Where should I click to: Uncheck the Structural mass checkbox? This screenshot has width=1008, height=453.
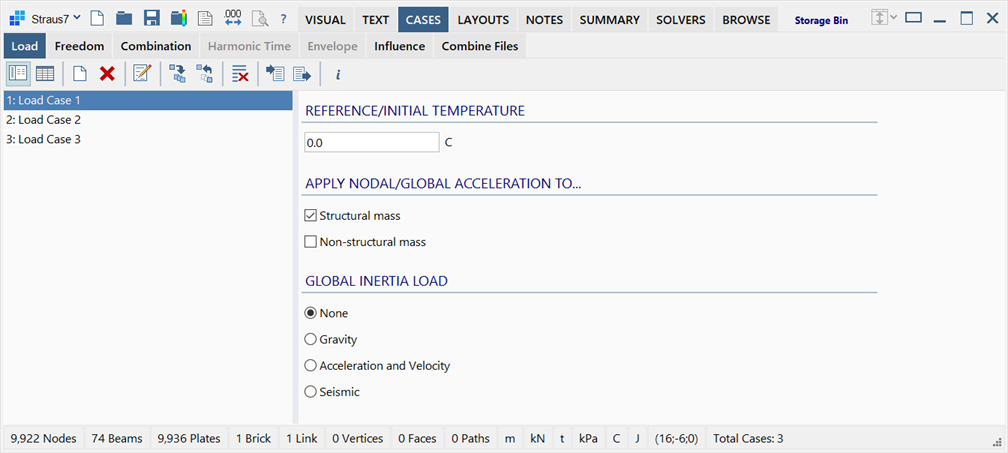[310, 216]
